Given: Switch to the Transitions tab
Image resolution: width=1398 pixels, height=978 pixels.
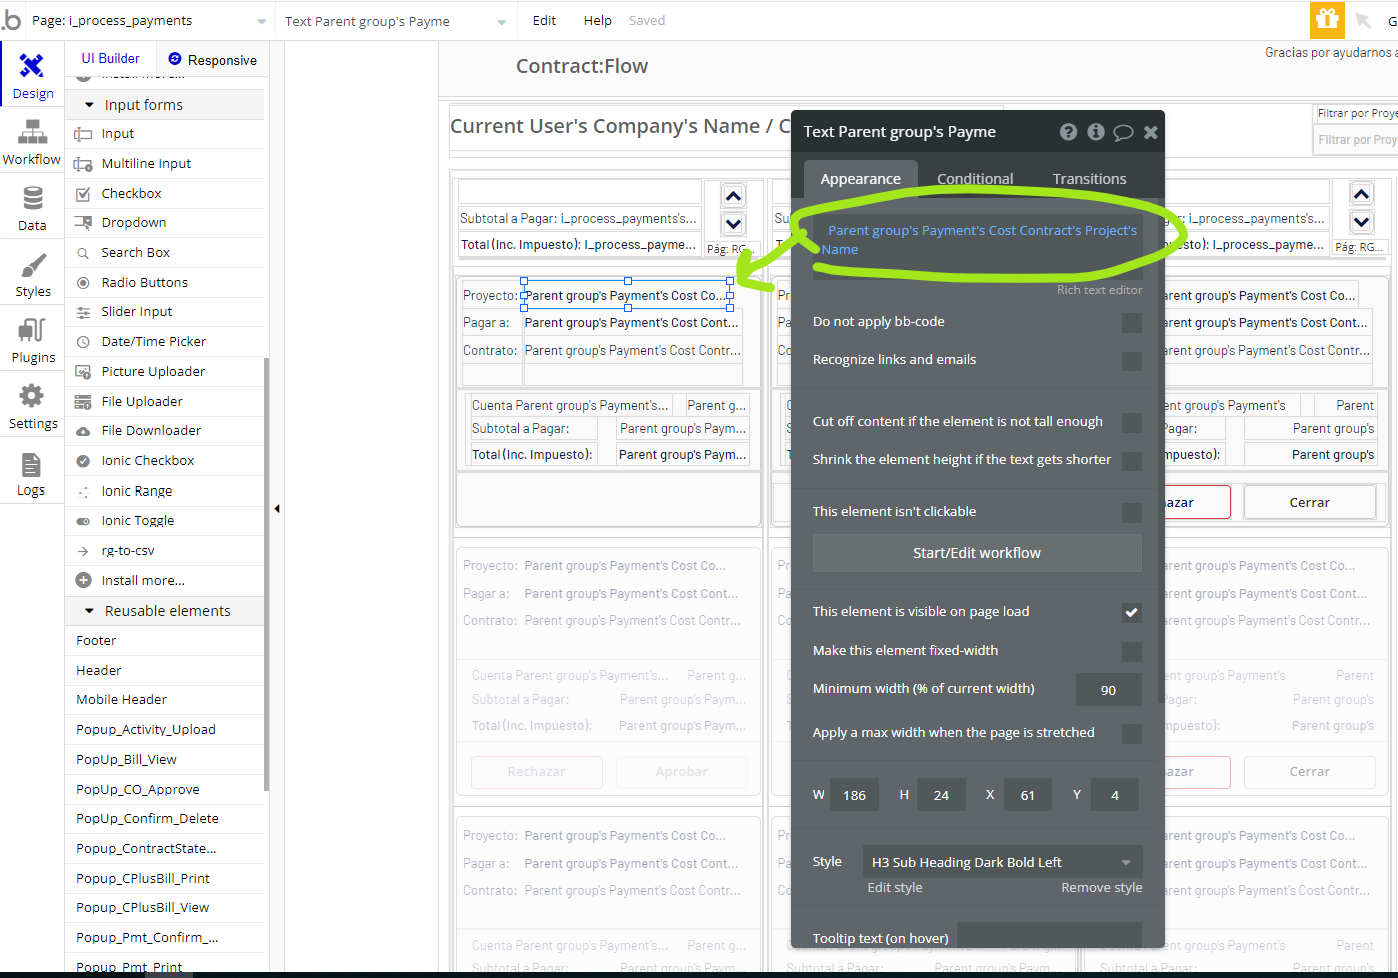Looking at the screenshot, I should 1089,179.
